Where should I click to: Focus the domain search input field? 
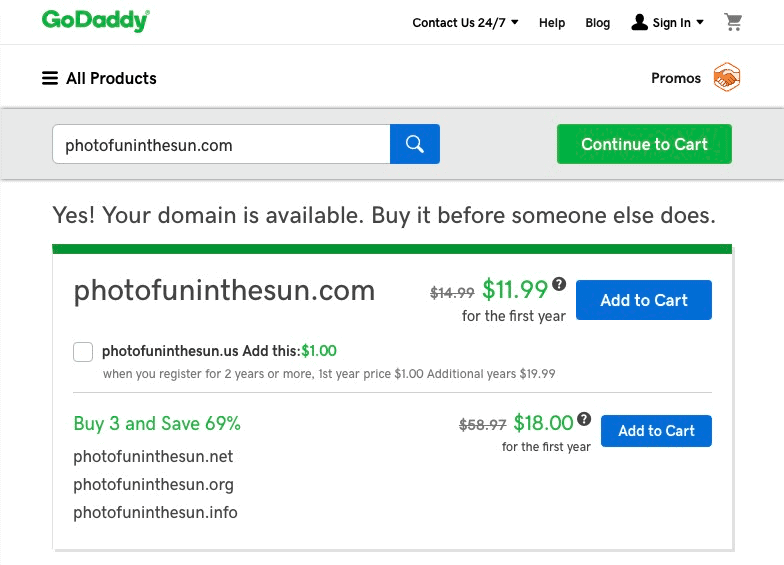(221, 144)
